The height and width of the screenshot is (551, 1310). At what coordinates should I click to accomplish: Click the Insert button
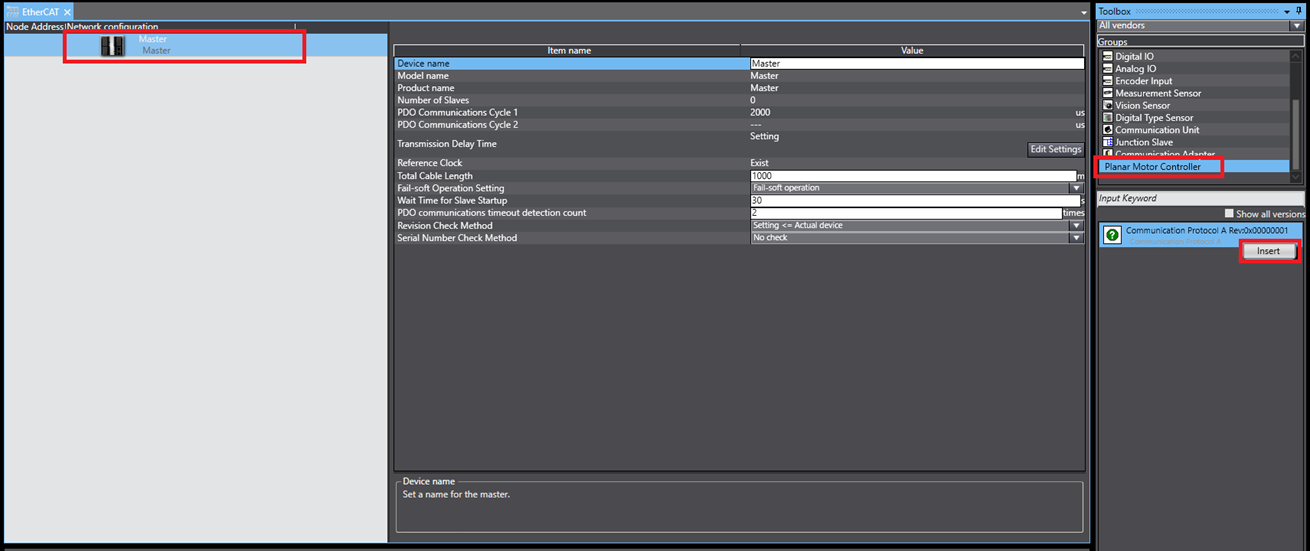point(1268,251)
